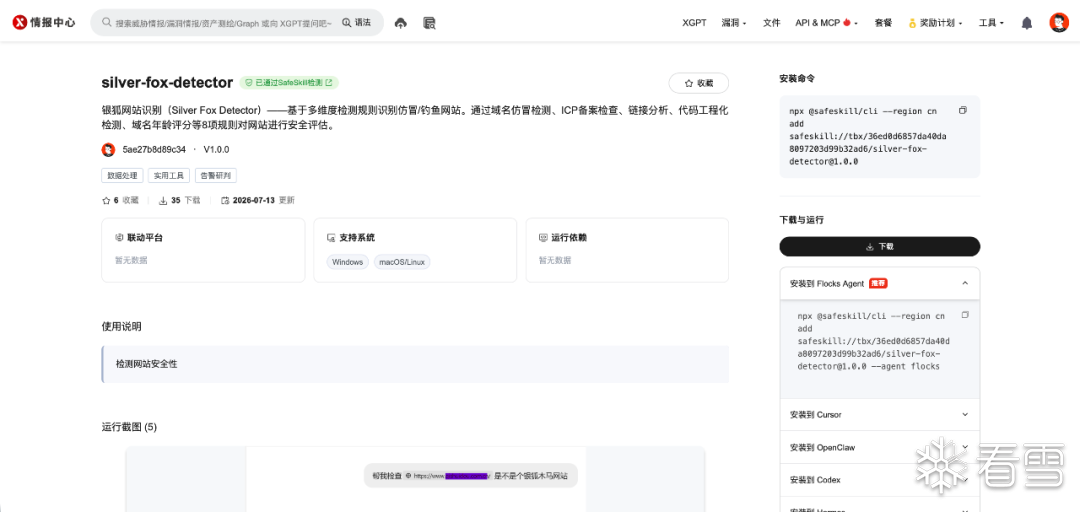The height and width of the screenshot is (512, 1080).
Task: Click the 运行依赖 card icon
Action: click(x=543, y=238)
